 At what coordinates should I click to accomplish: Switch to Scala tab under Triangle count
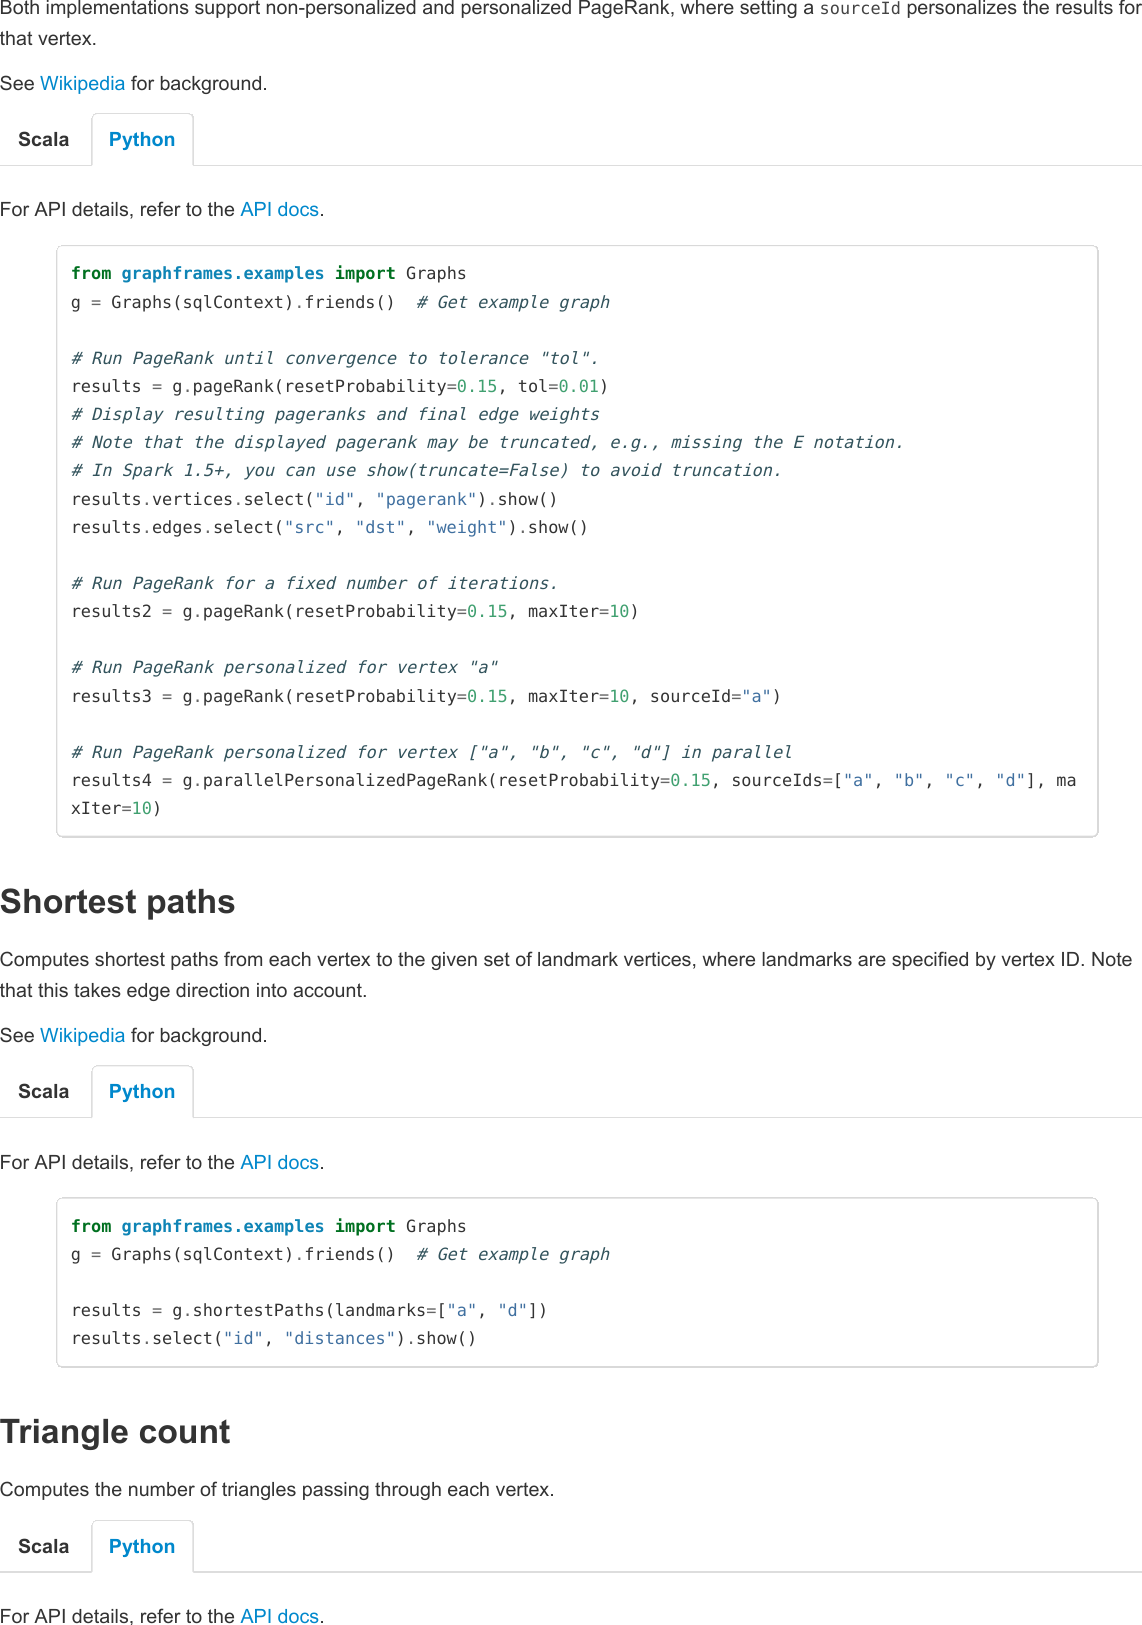click(44, 1546)
